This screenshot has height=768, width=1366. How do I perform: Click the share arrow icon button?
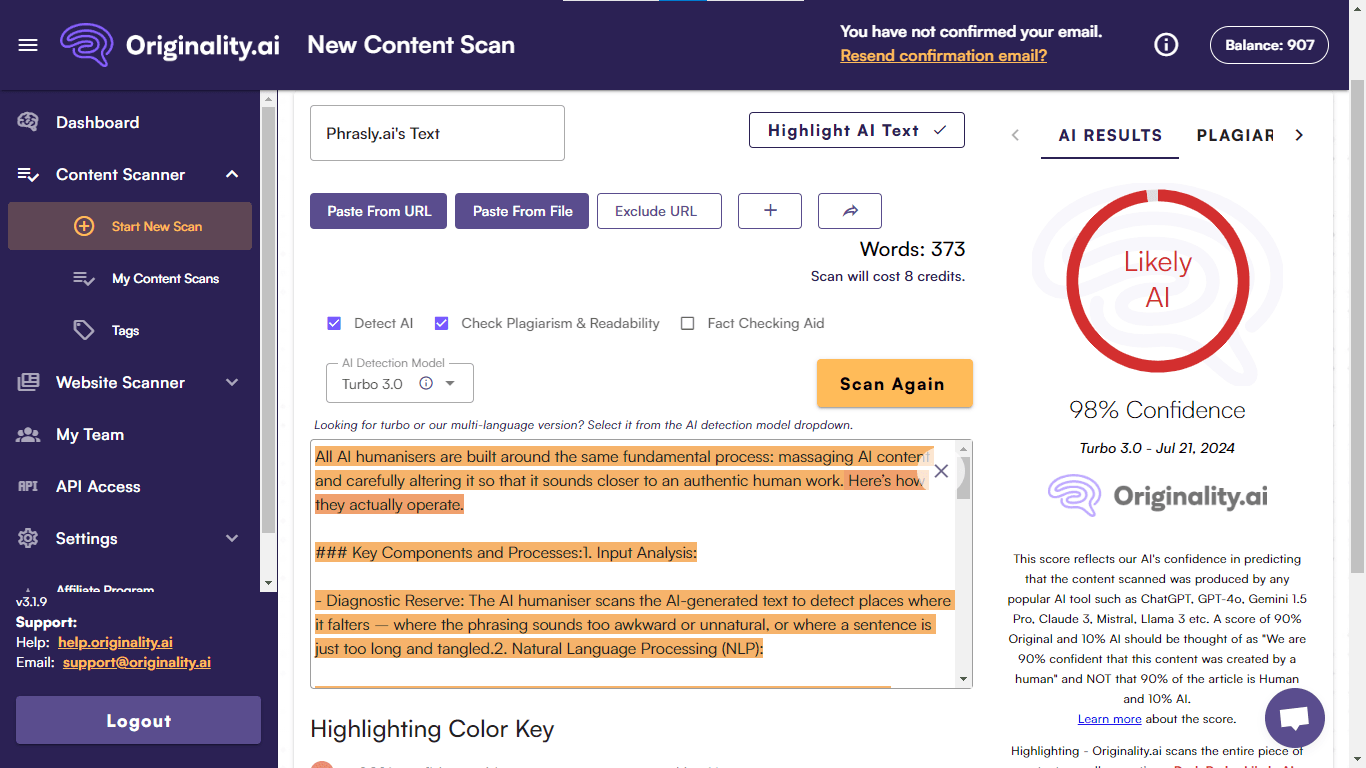tap(850, 211)
